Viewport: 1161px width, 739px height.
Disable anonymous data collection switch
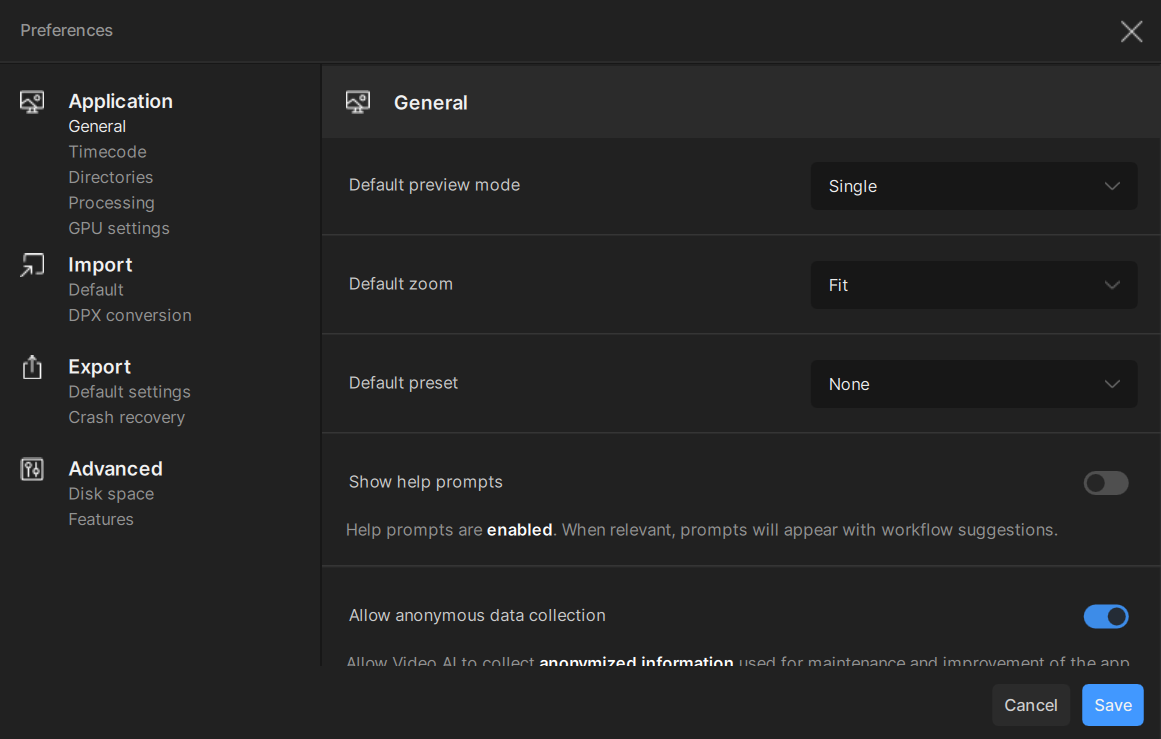click(x=1106, y=616)
